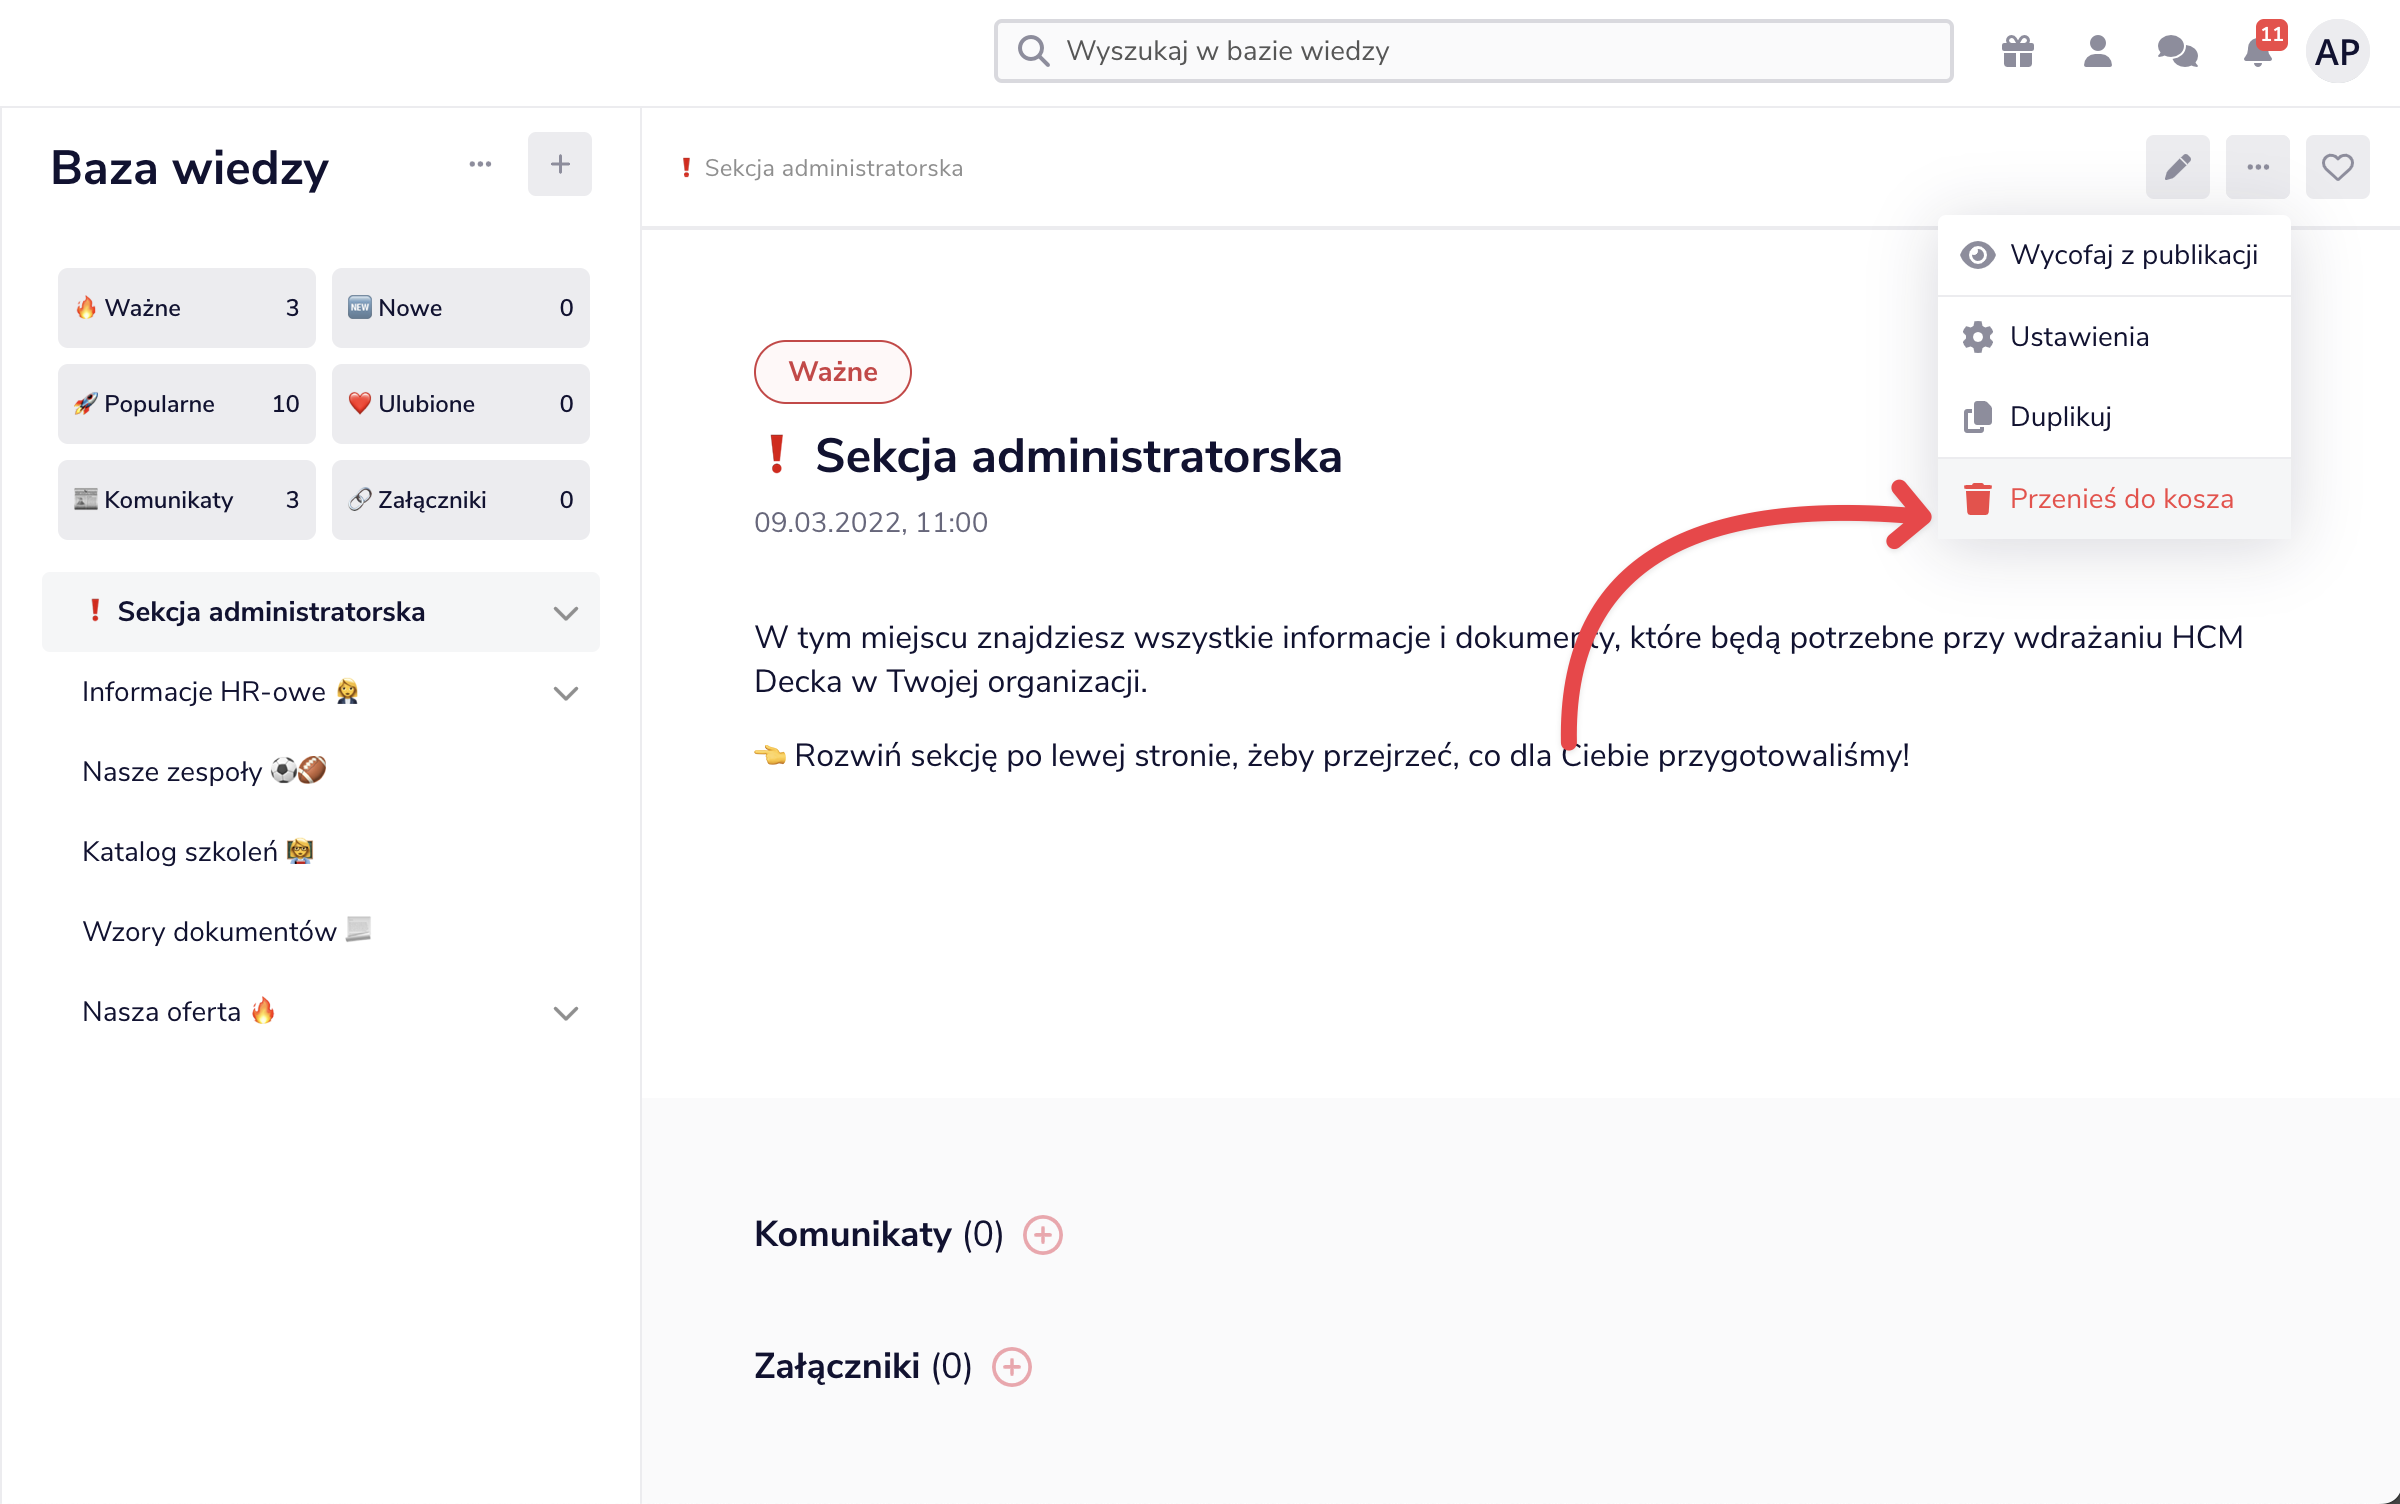Add a new Załączniki attachment
Viewport: 2400px width, 1504px height.
click(1012, 1367)
